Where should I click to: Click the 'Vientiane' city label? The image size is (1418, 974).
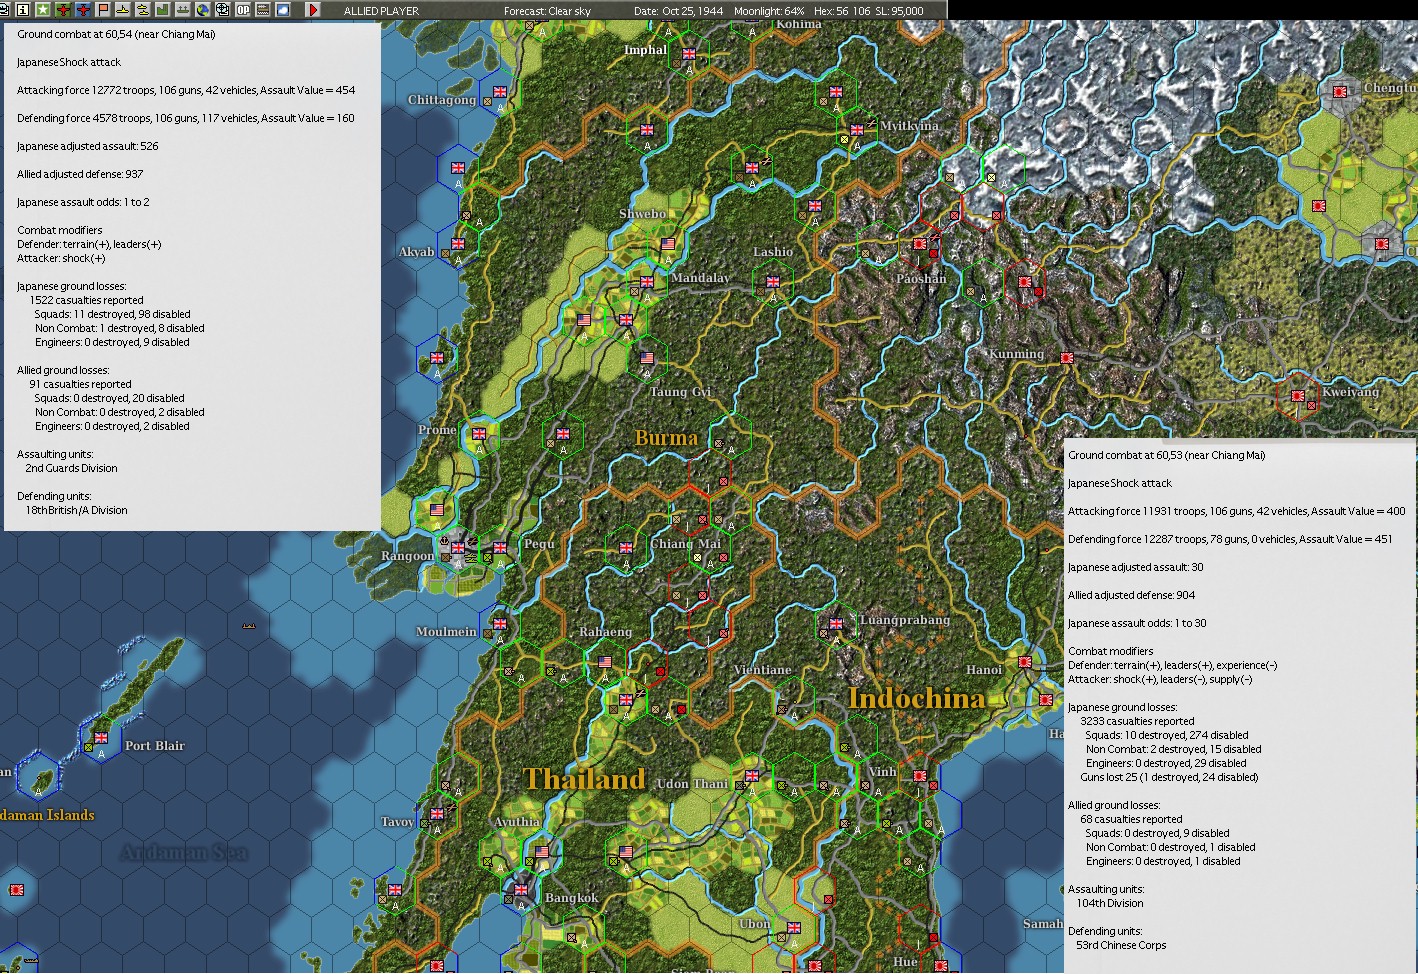(762, 670)
